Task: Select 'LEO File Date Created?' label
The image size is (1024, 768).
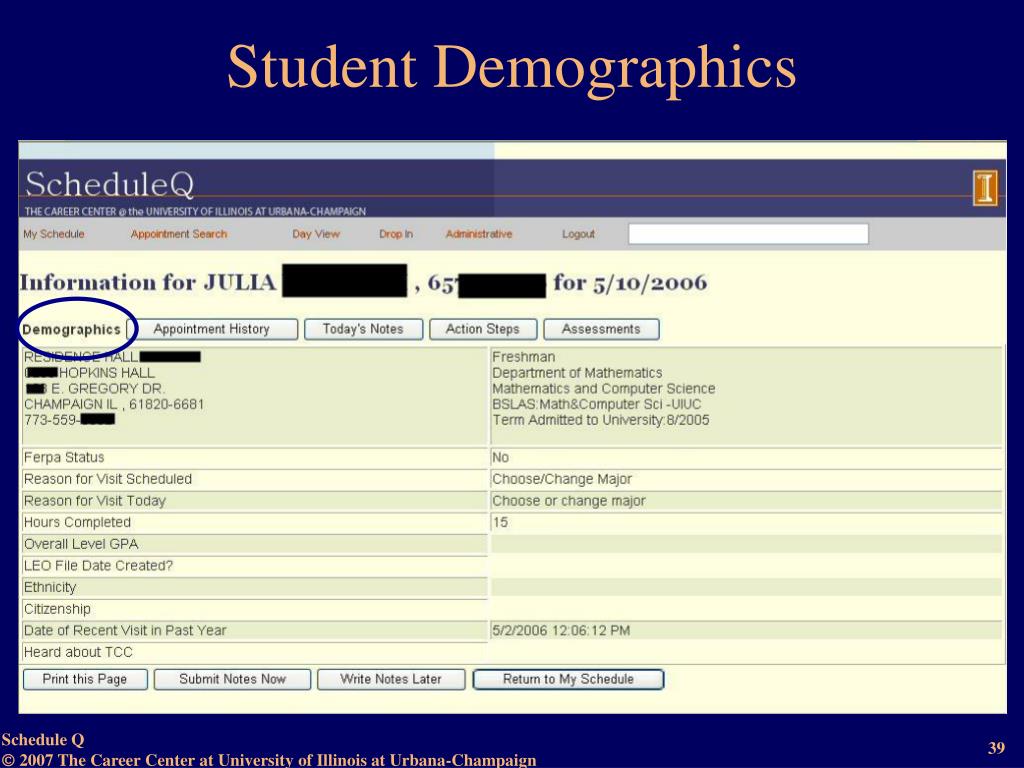Action: pos(98,566)
